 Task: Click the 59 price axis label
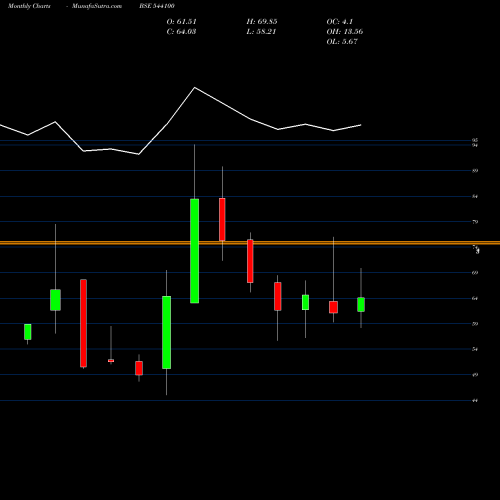point(475,324)
